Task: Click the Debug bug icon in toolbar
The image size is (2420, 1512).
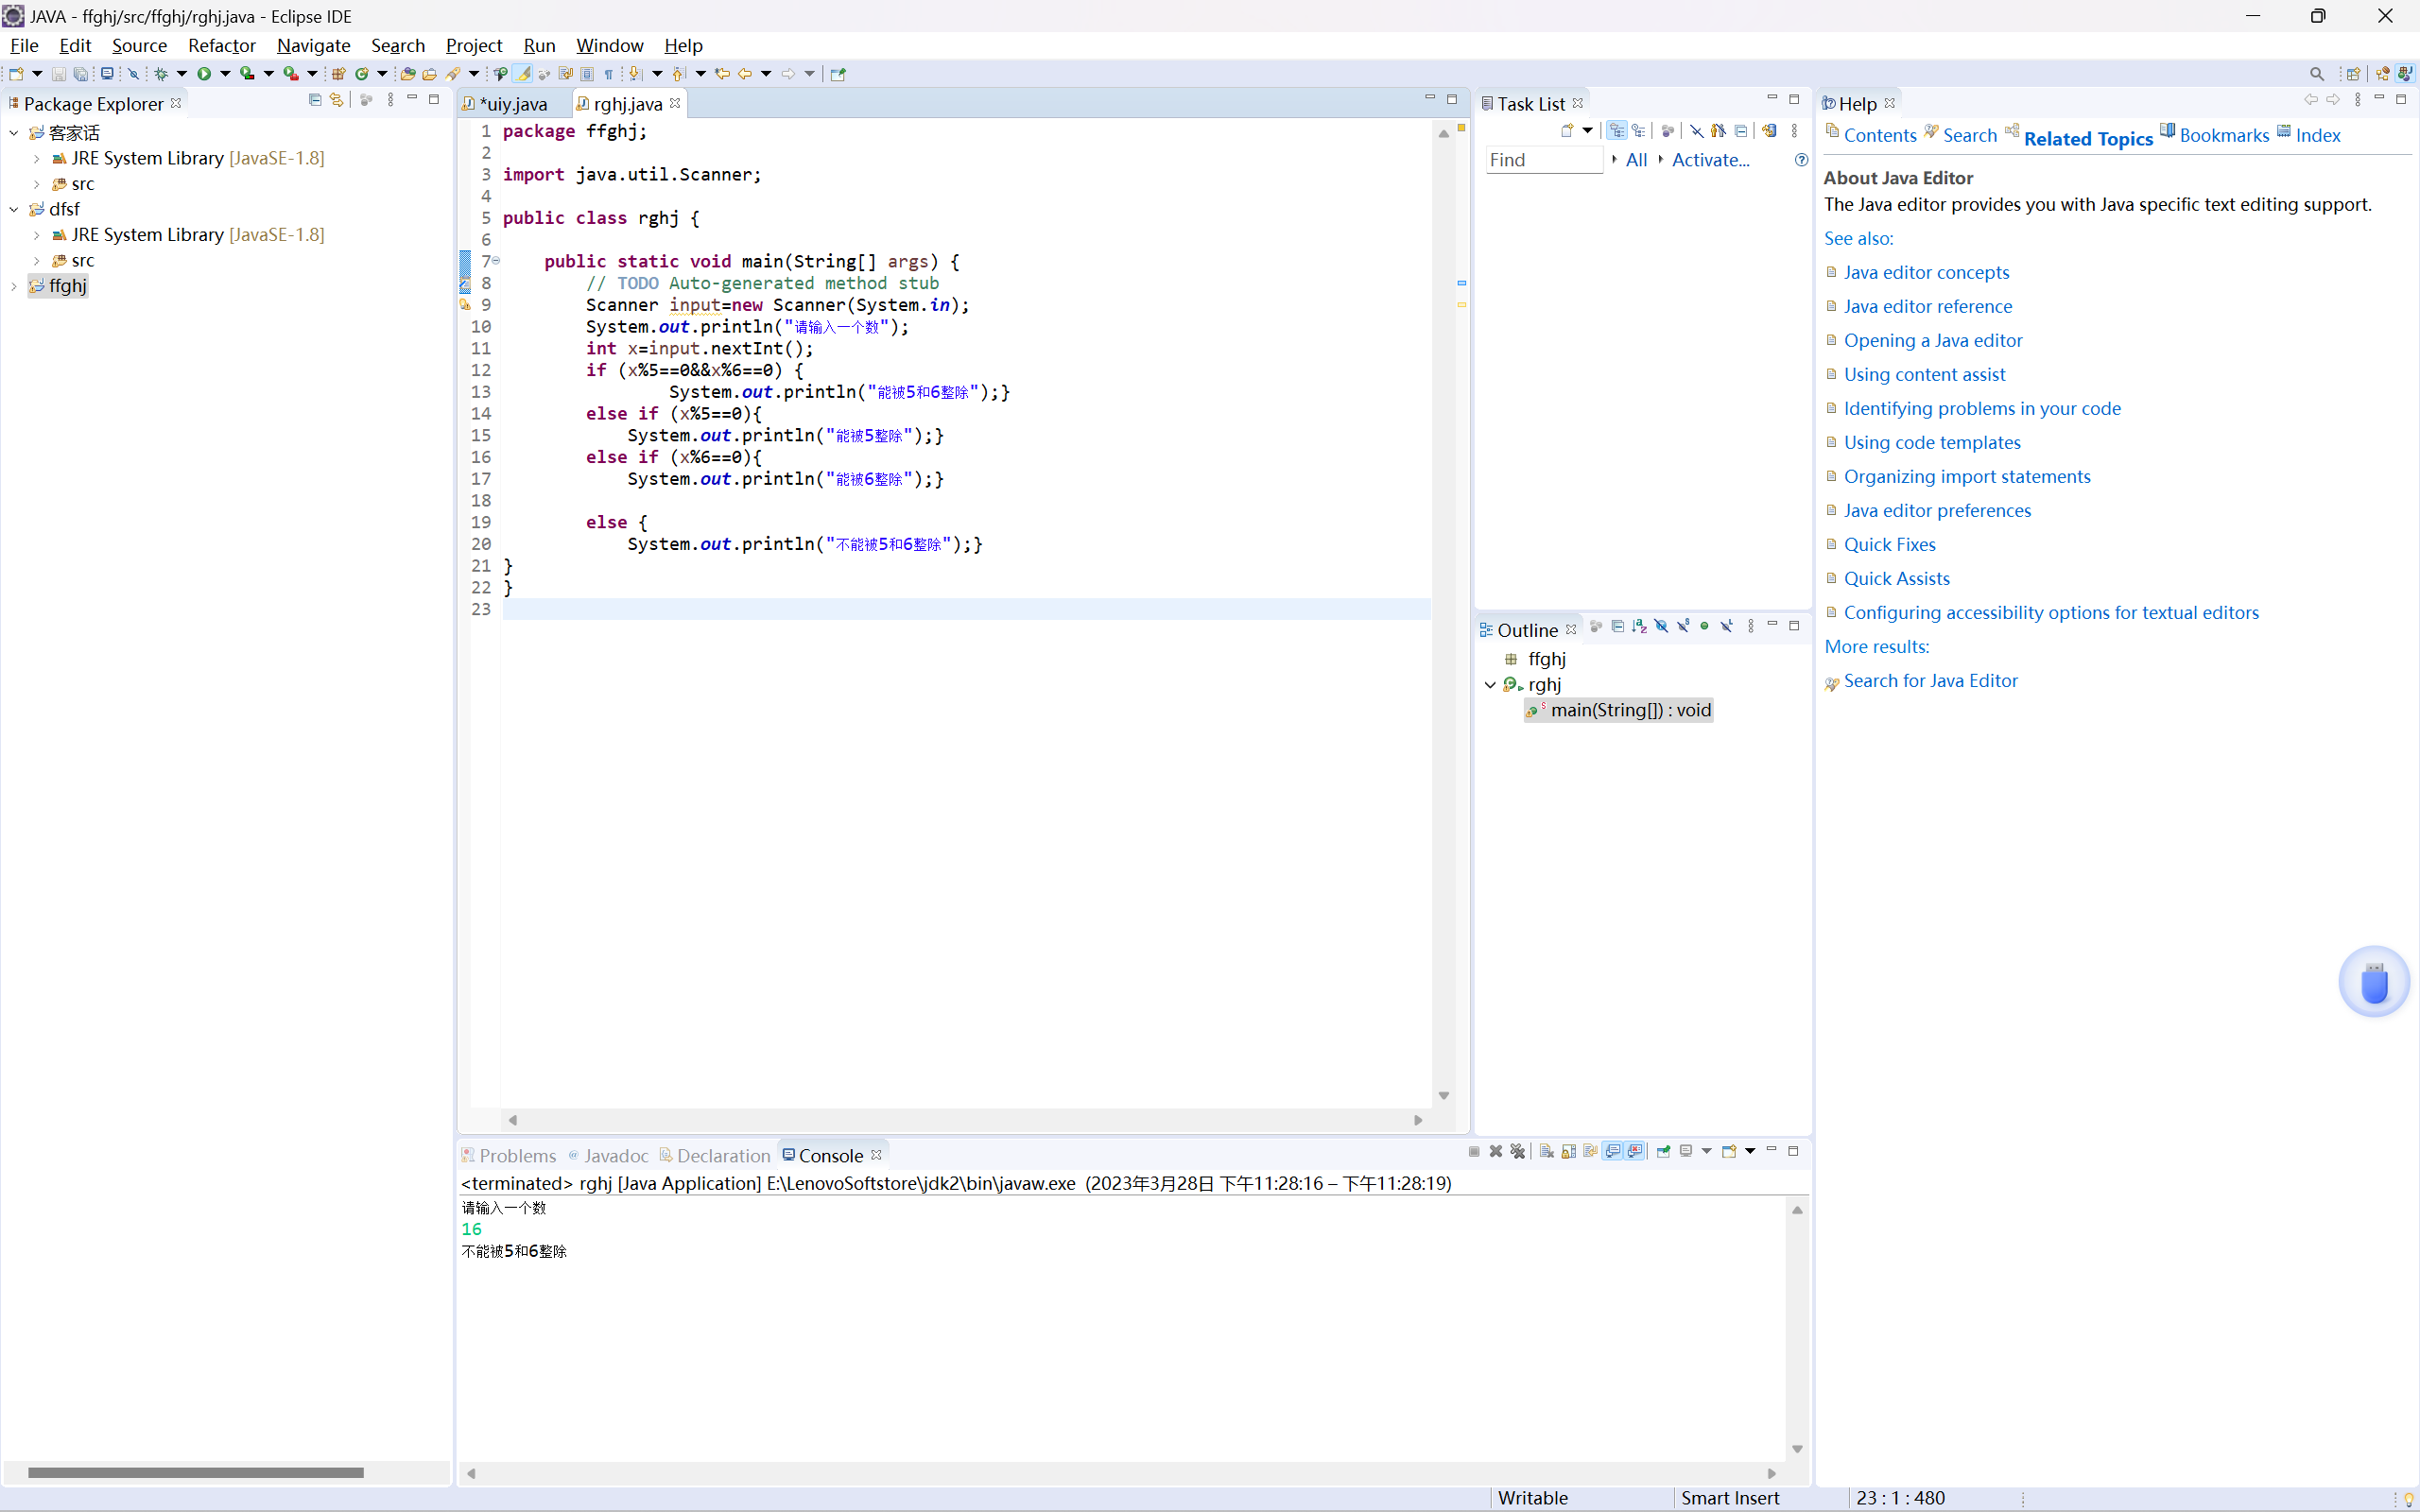Action: [161, 74]
